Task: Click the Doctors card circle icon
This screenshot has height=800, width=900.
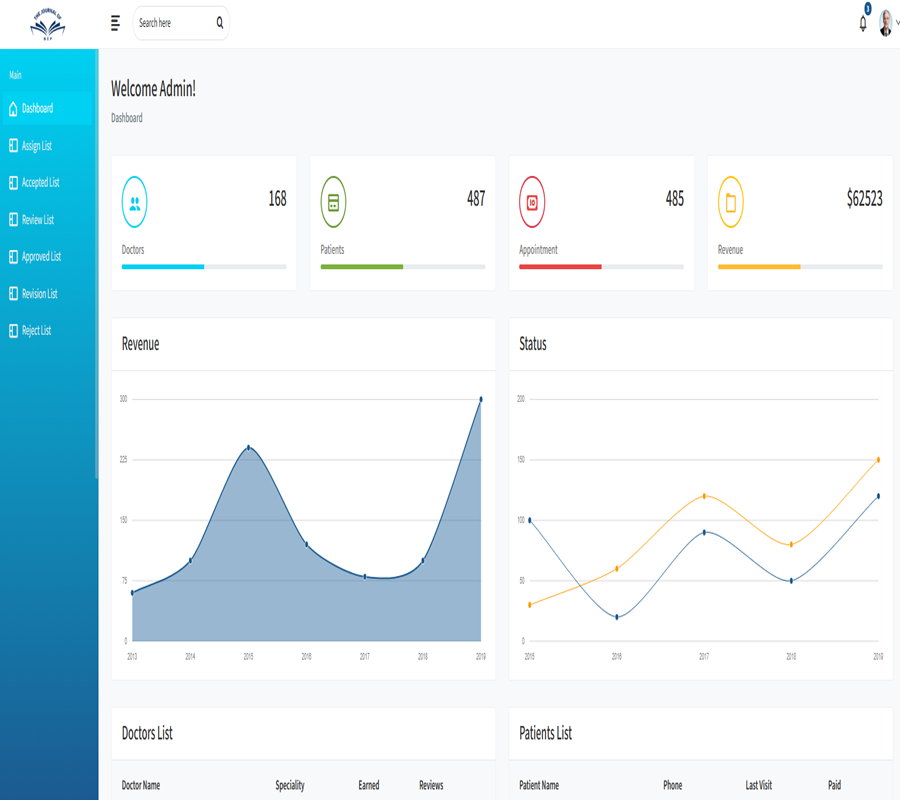Action: pyautogui.click(x=134, y=202)
